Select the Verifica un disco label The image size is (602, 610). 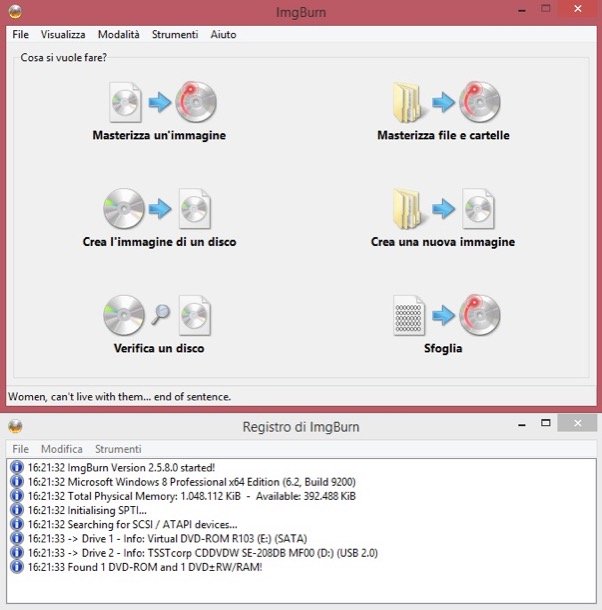click(159, 348)
